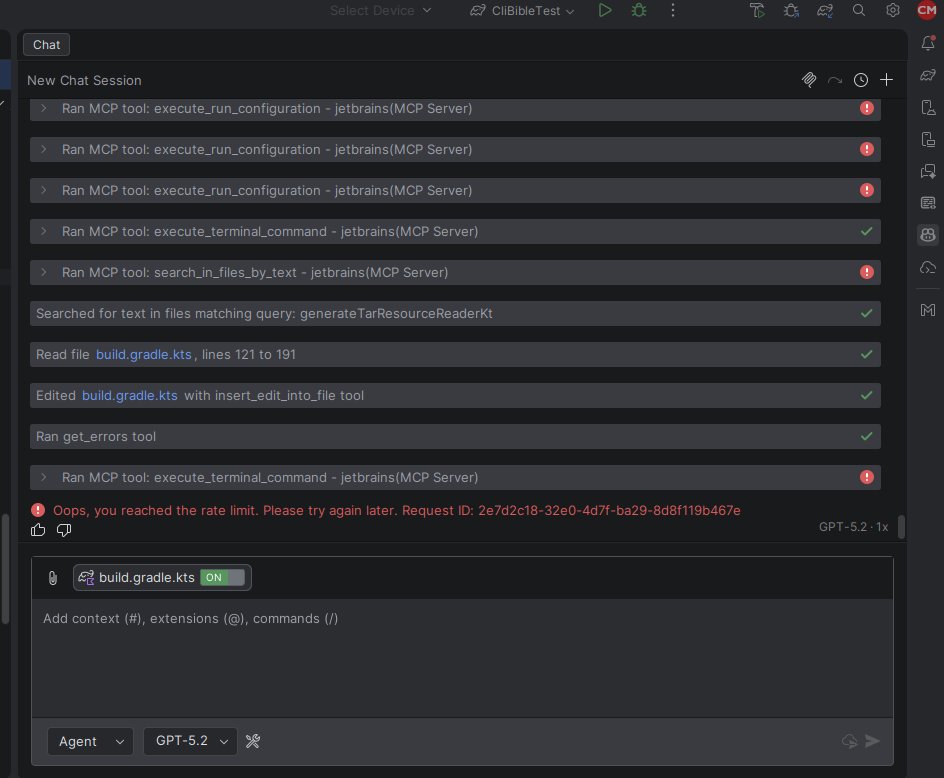Image resolution: width=944 pixels, height=778 pixels.
Task: Show chat history via the clock icon
Action: click(861, 80)
